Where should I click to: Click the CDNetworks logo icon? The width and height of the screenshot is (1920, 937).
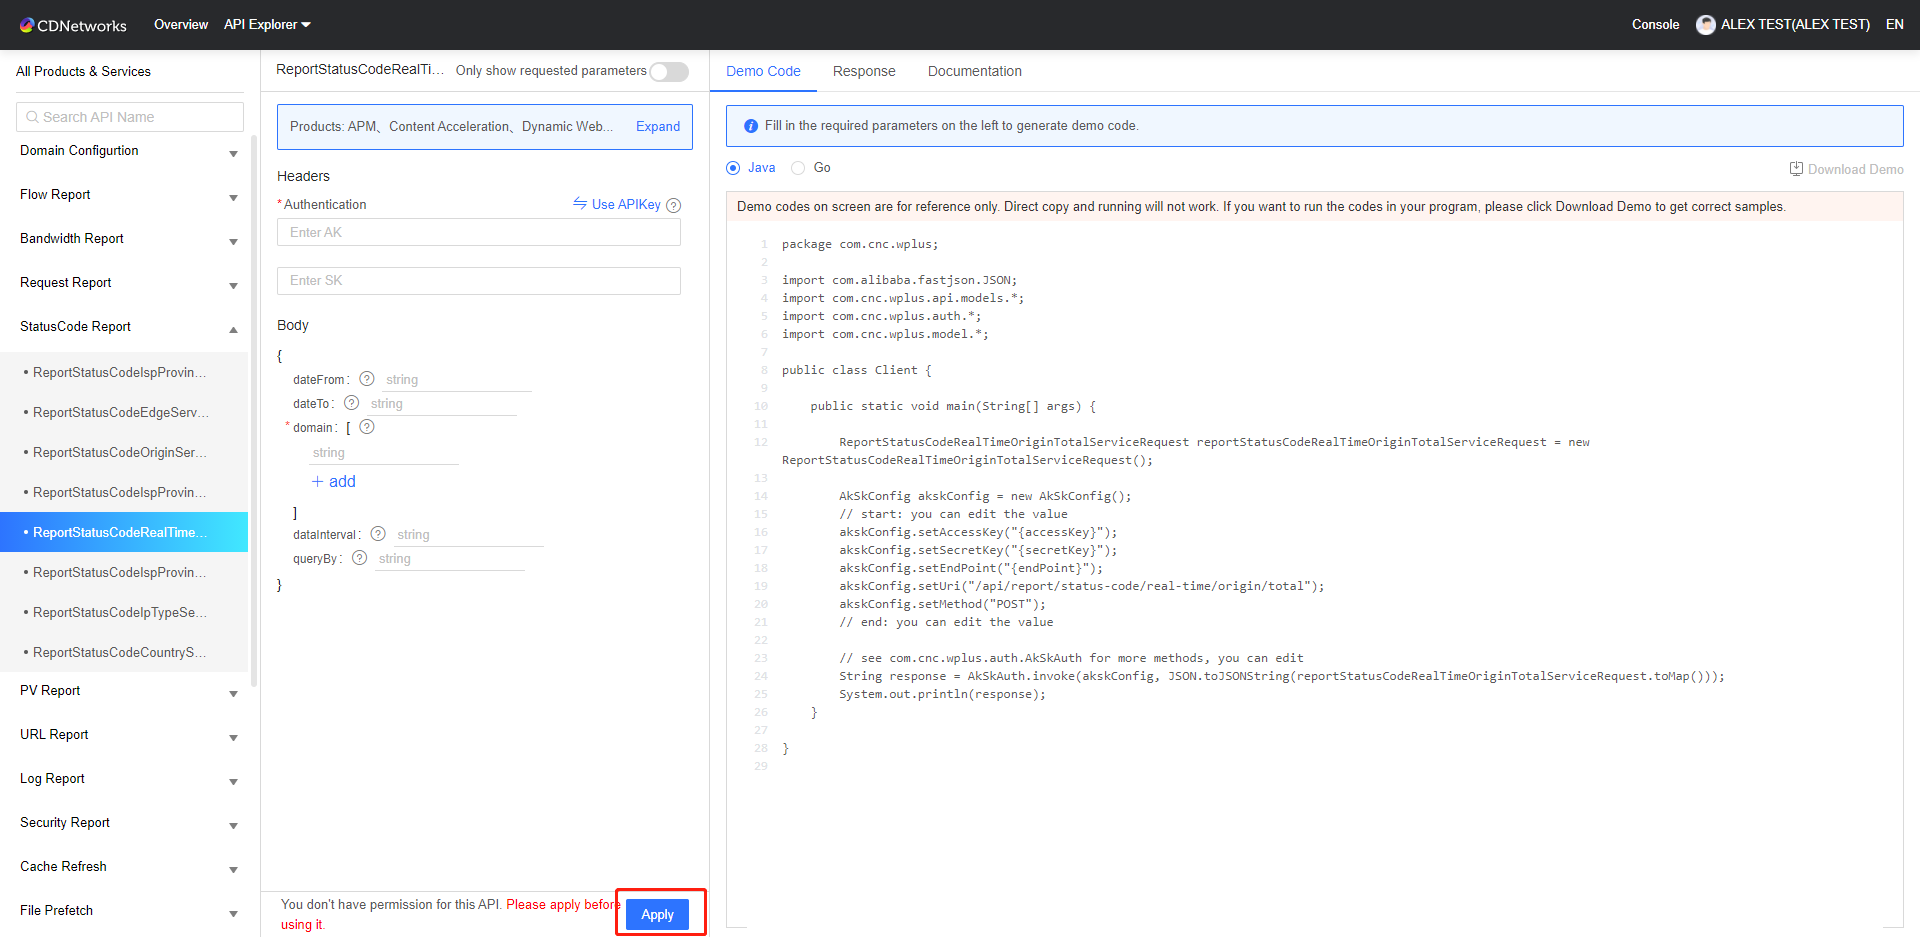[x=27, y=25]
